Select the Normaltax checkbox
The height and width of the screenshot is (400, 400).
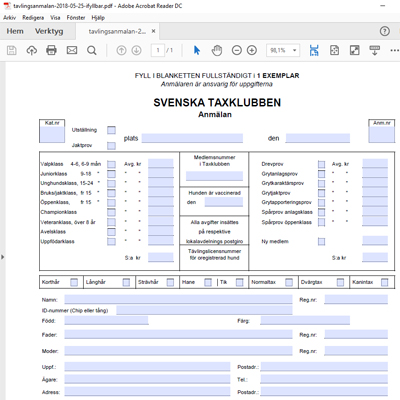pos(289,282)
